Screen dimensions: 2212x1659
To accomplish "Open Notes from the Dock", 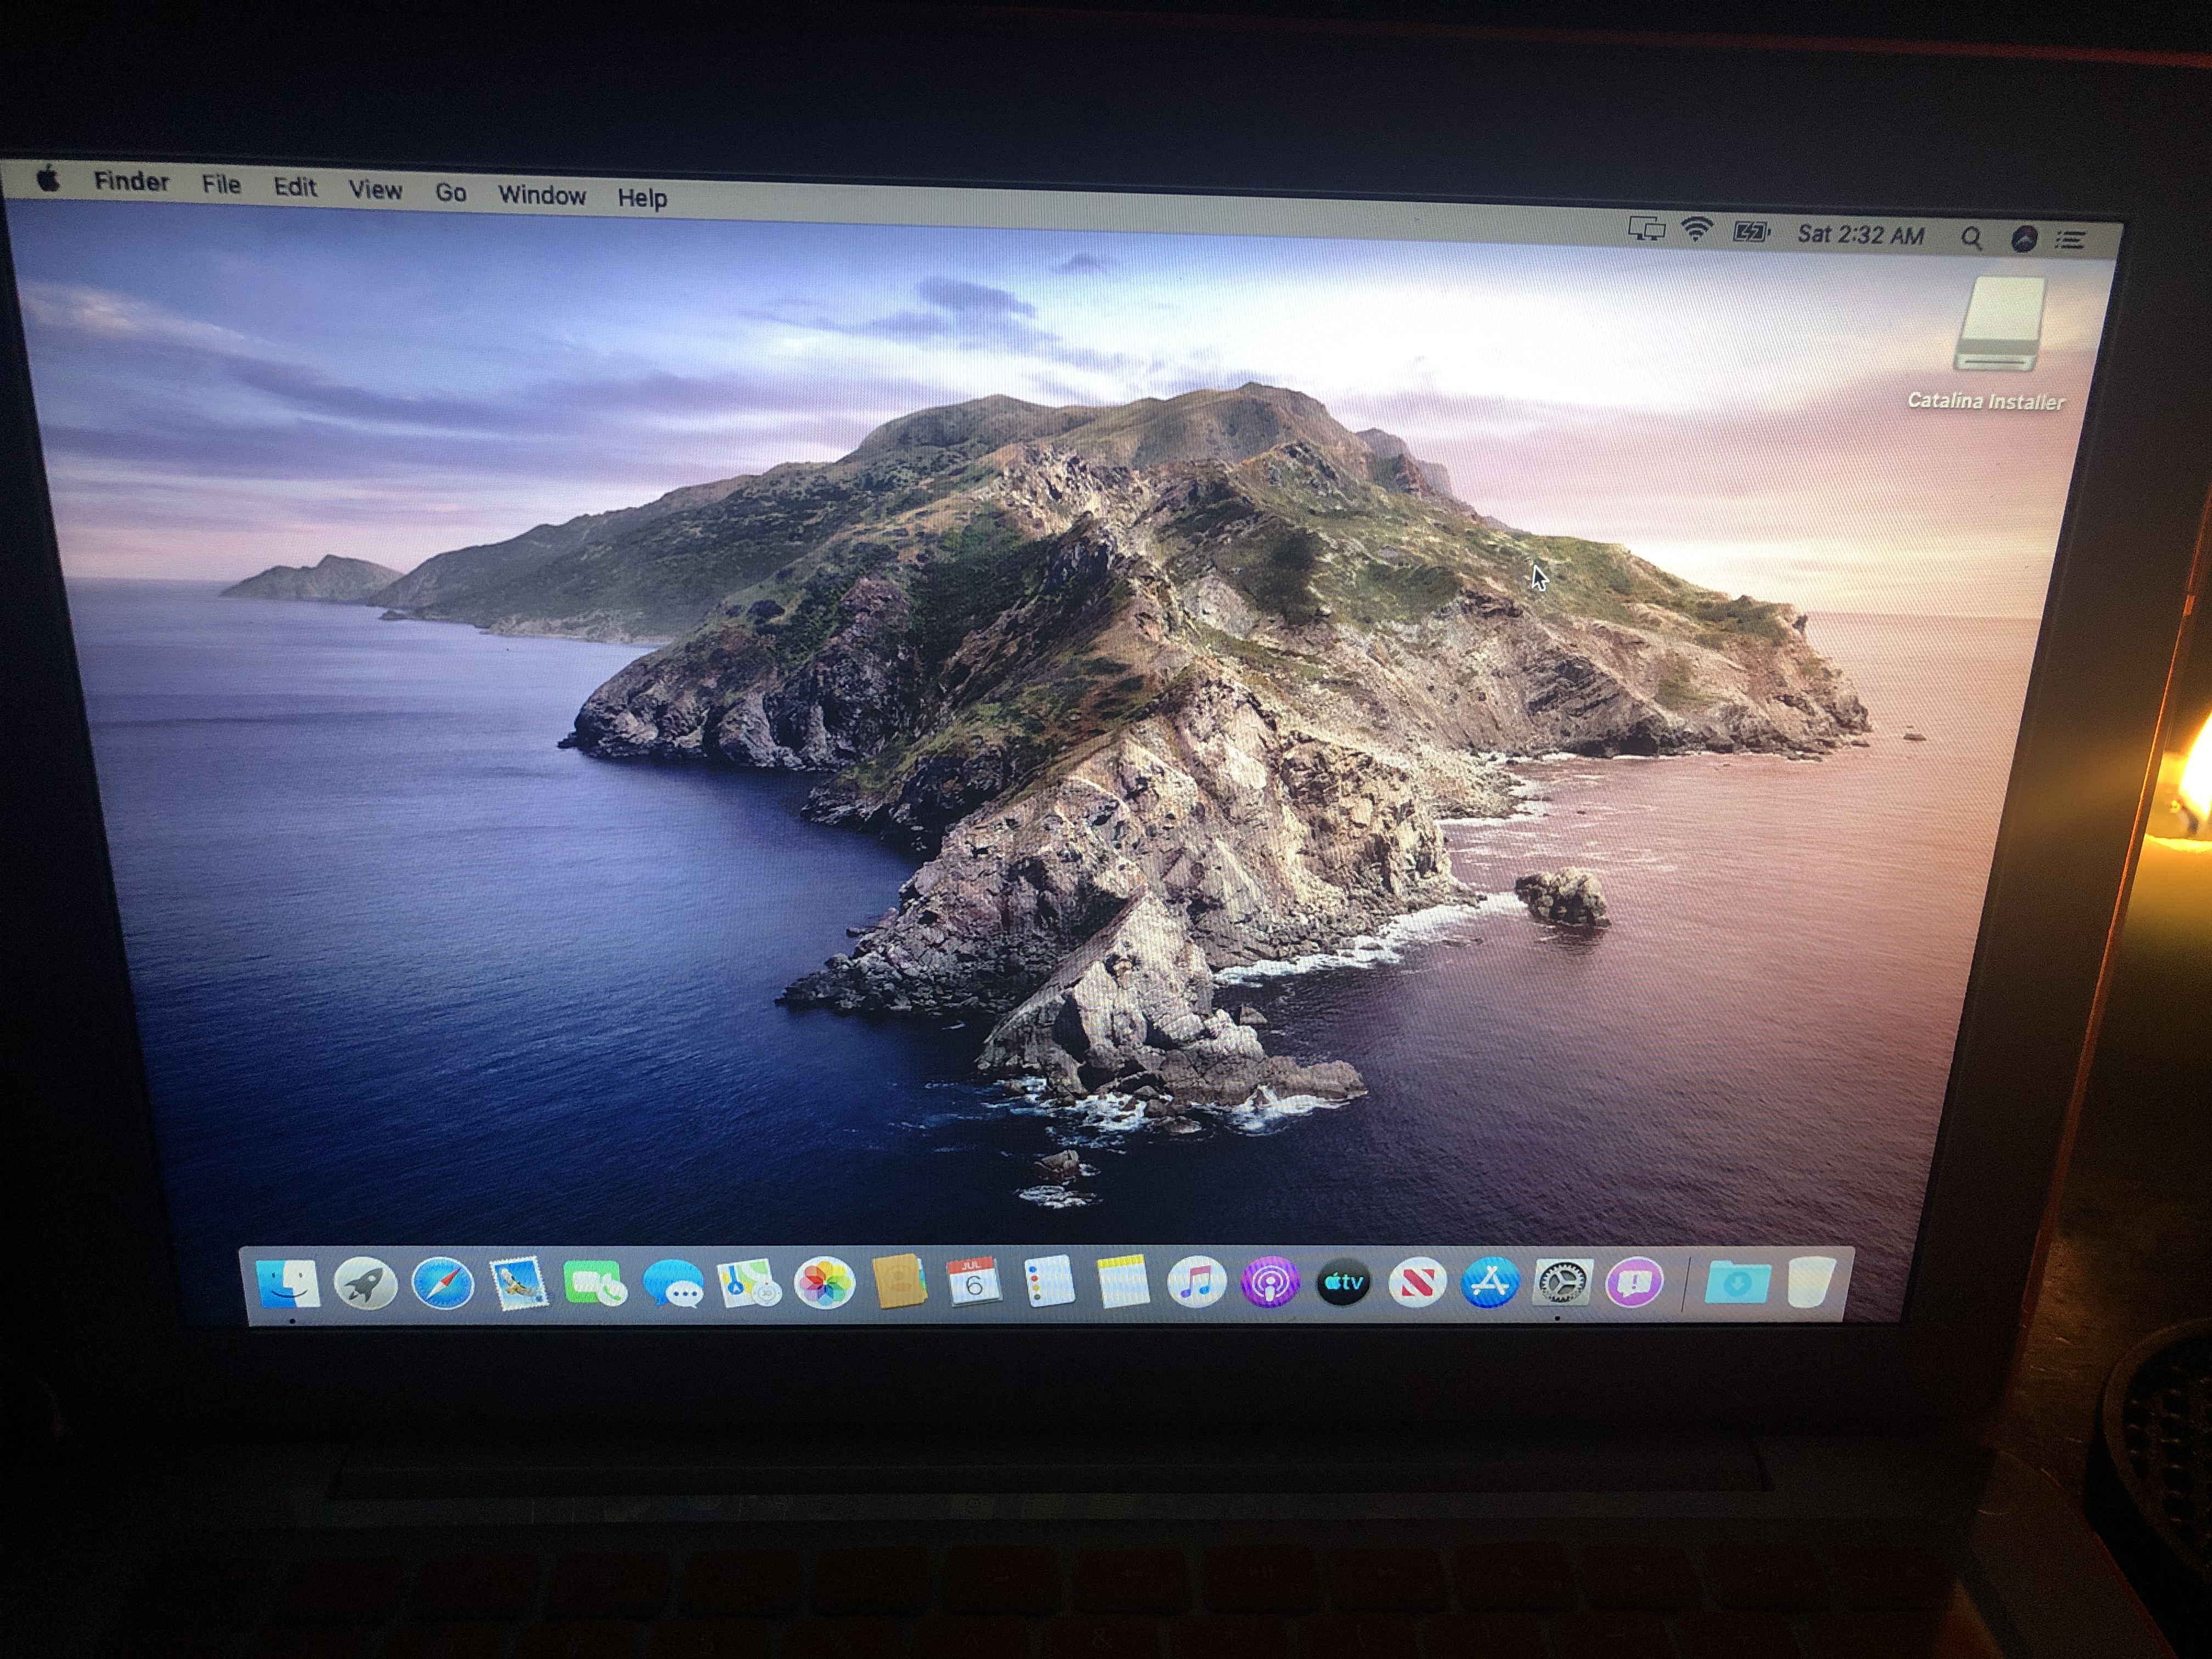I will click(1123, 1281).
